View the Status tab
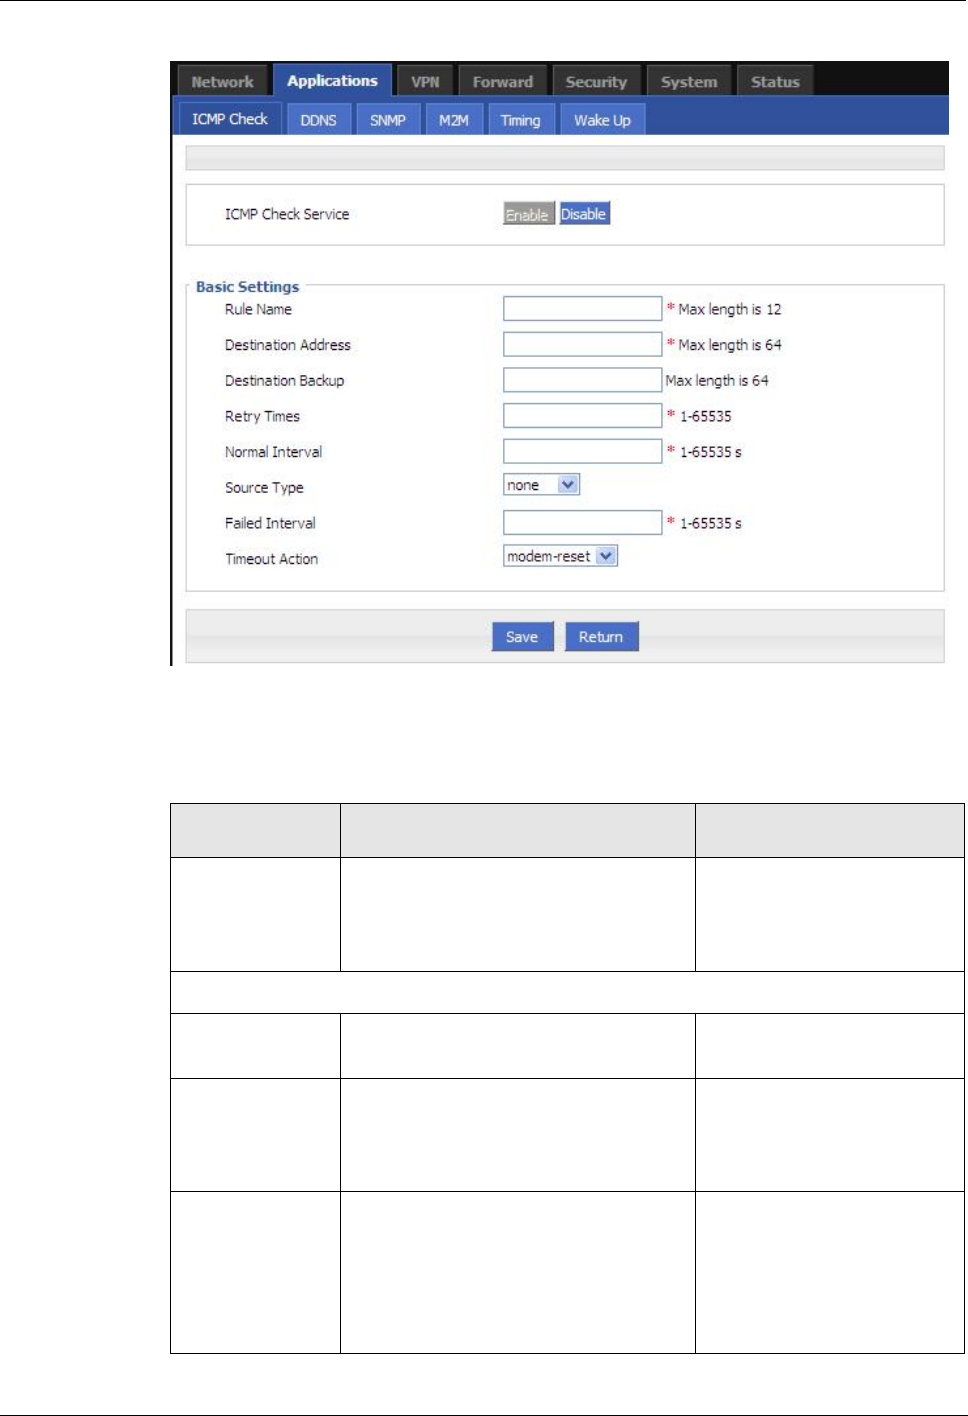 [x=775, y=82]
